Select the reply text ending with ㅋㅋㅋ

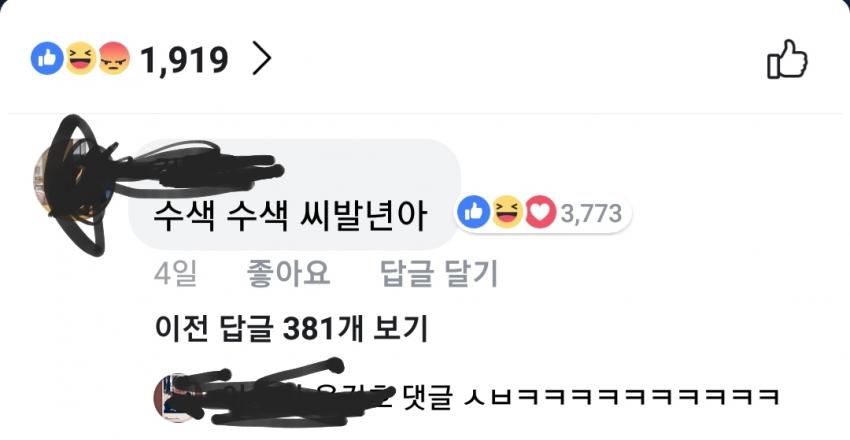[590, 398]
